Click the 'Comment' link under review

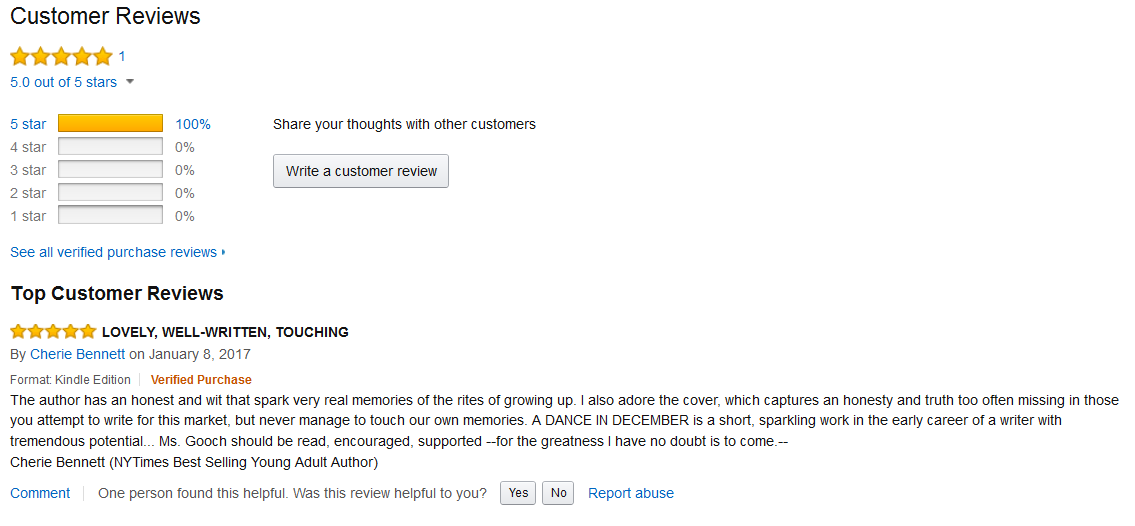pyautogui.click(x=40, y=493)
